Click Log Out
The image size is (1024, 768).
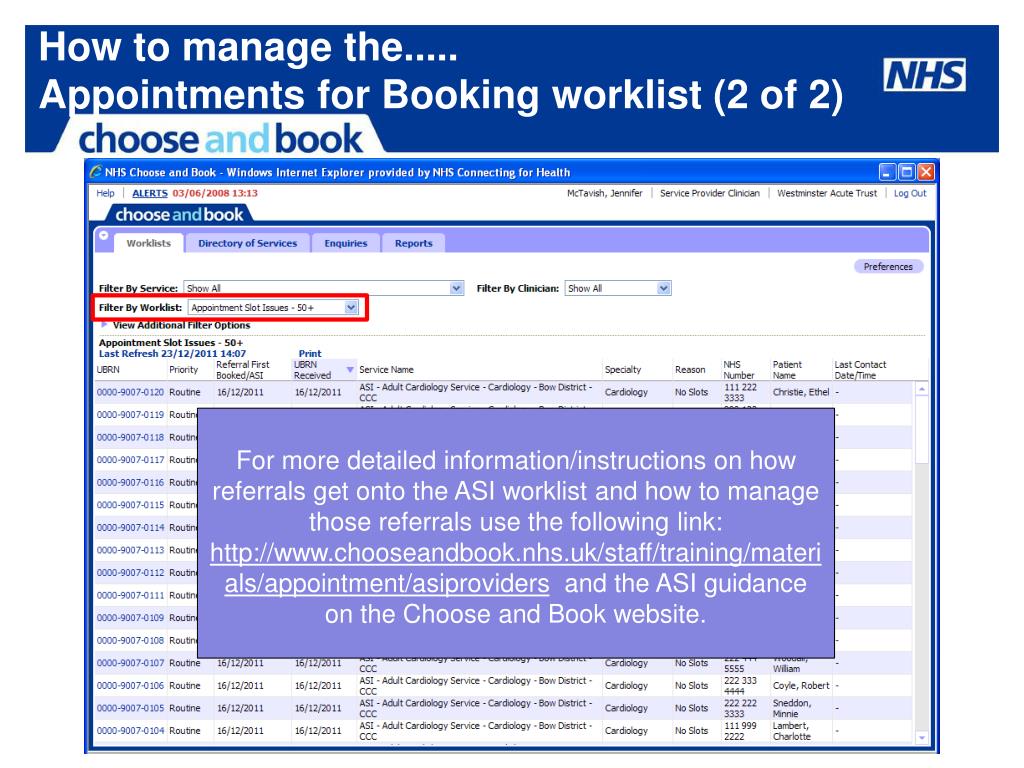click(910, 193)
